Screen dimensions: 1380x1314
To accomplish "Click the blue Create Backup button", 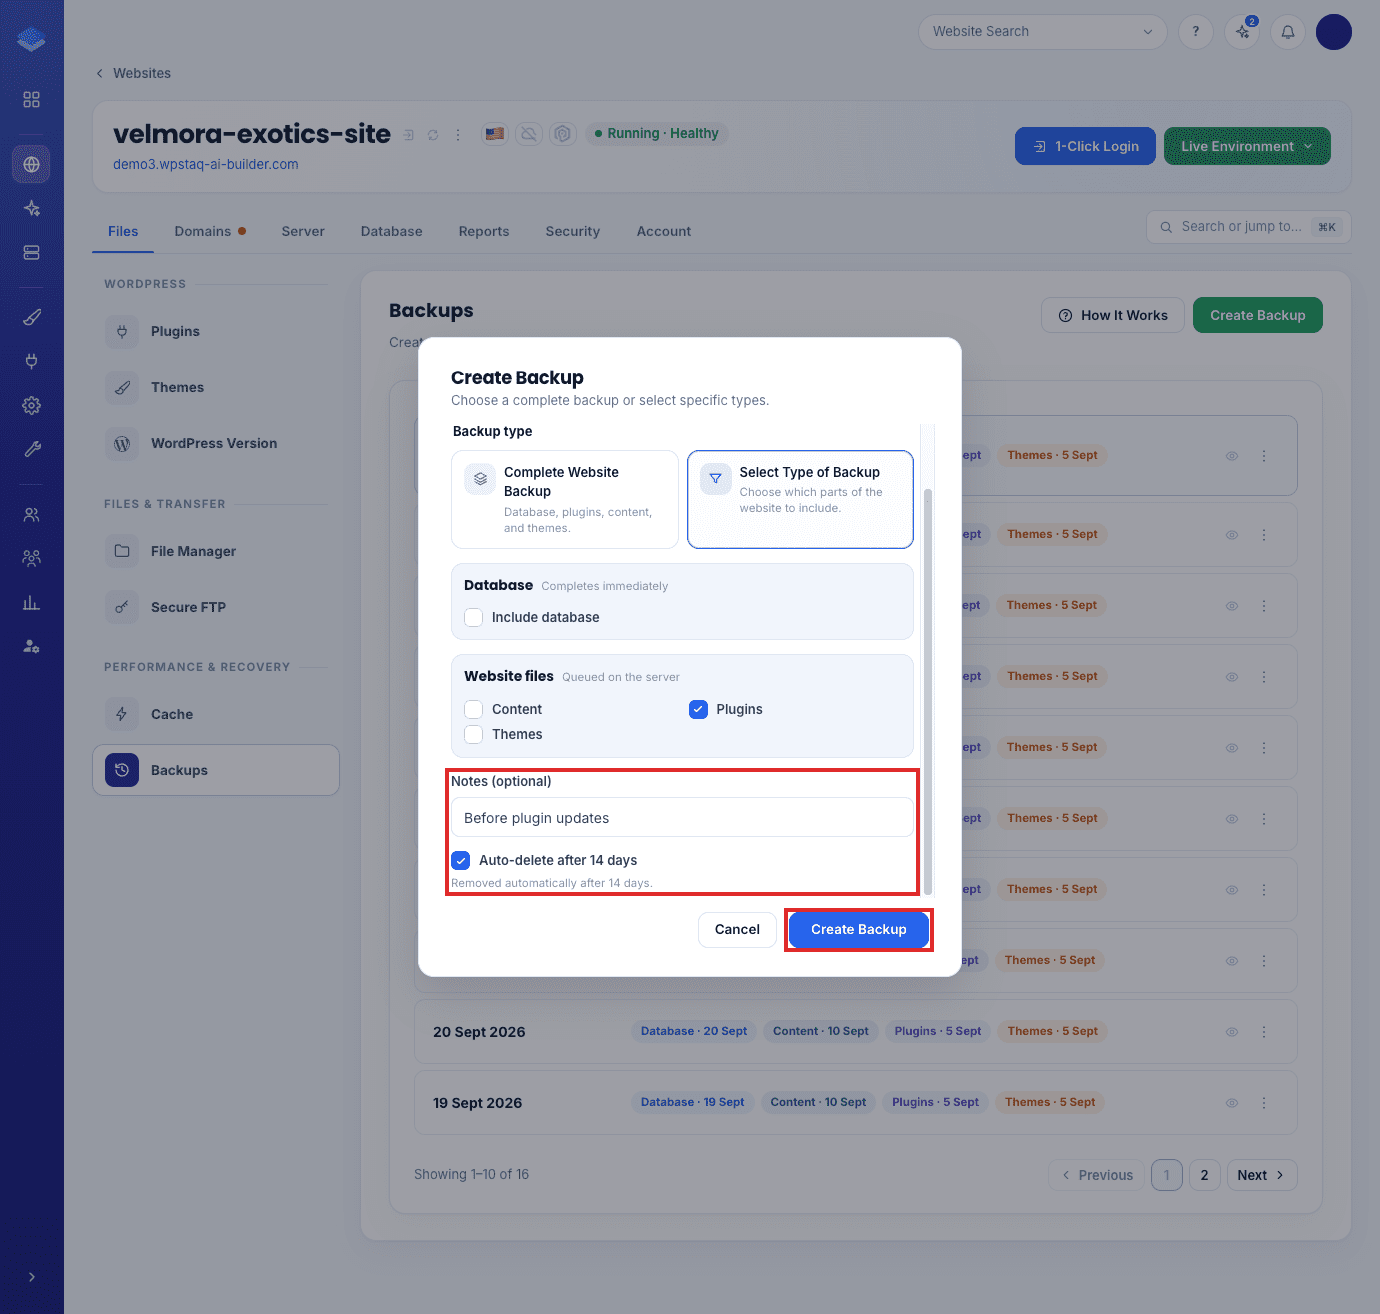I will point(858,929).
